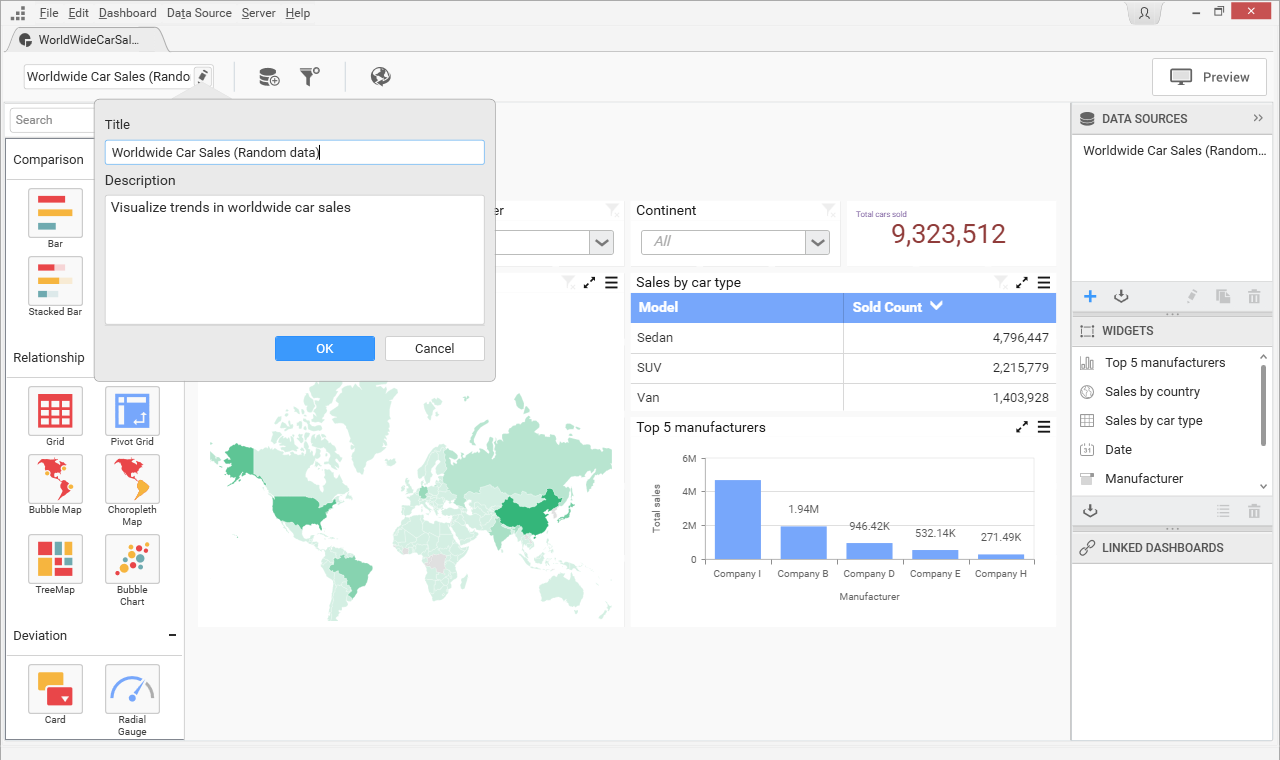Click the Preview button
This screenshot has height=760, width=1280.
(1209, 77)
